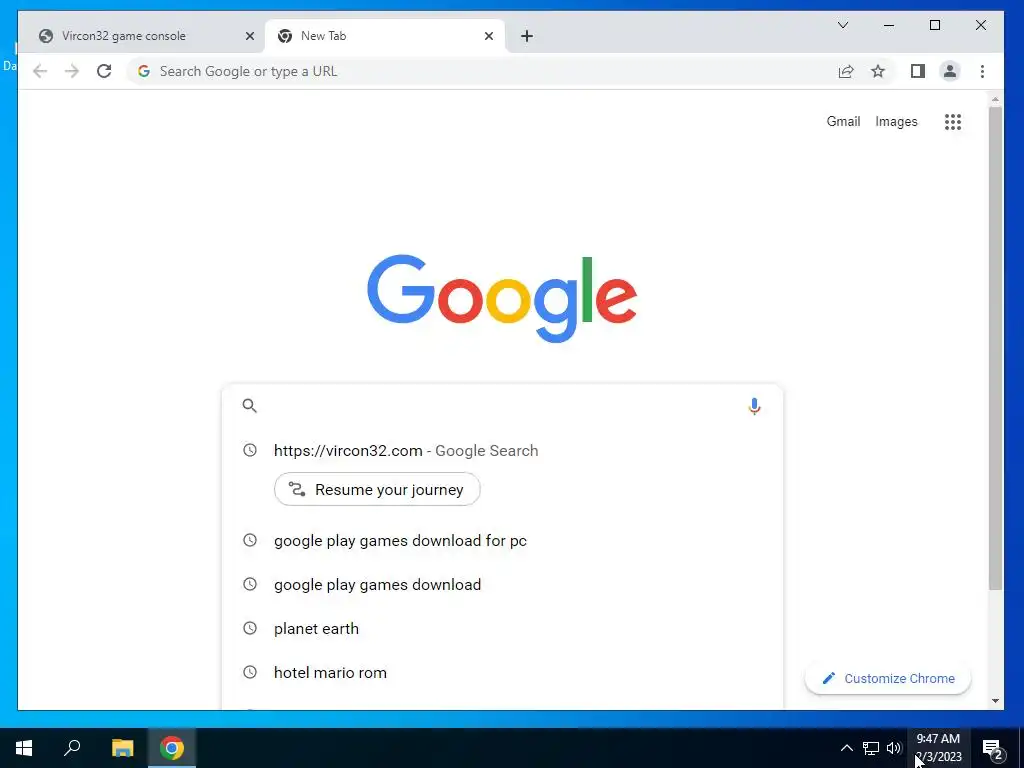This screenshot has height=768, width=1024.
Task: Bookmark this tab with the star icon
Action: coord(878,71)
